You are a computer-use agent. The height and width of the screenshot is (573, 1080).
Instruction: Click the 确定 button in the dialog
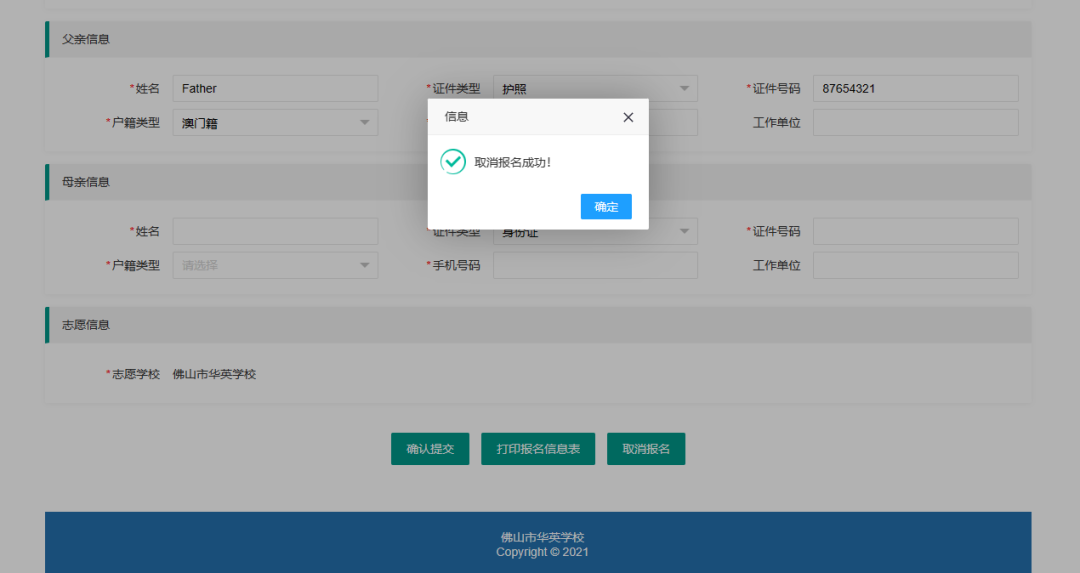click(606, 207)
